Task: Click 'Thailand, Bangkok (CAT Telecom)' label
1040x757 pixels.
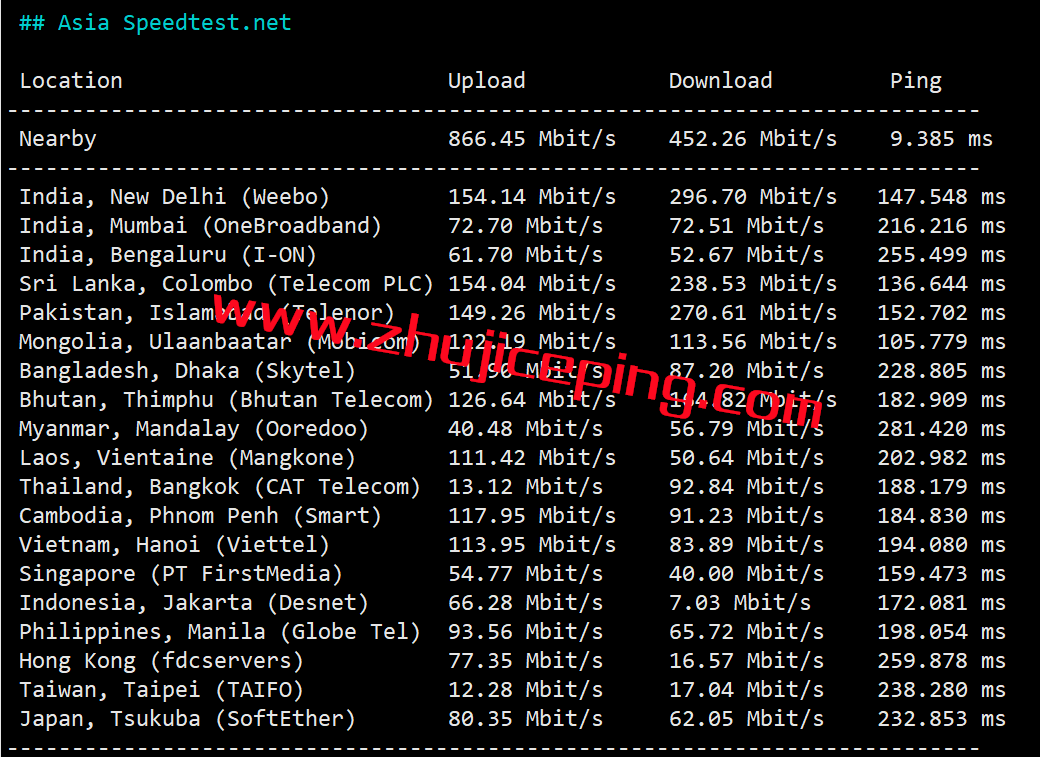Action: pyautogui.click(x=220, y=488)
